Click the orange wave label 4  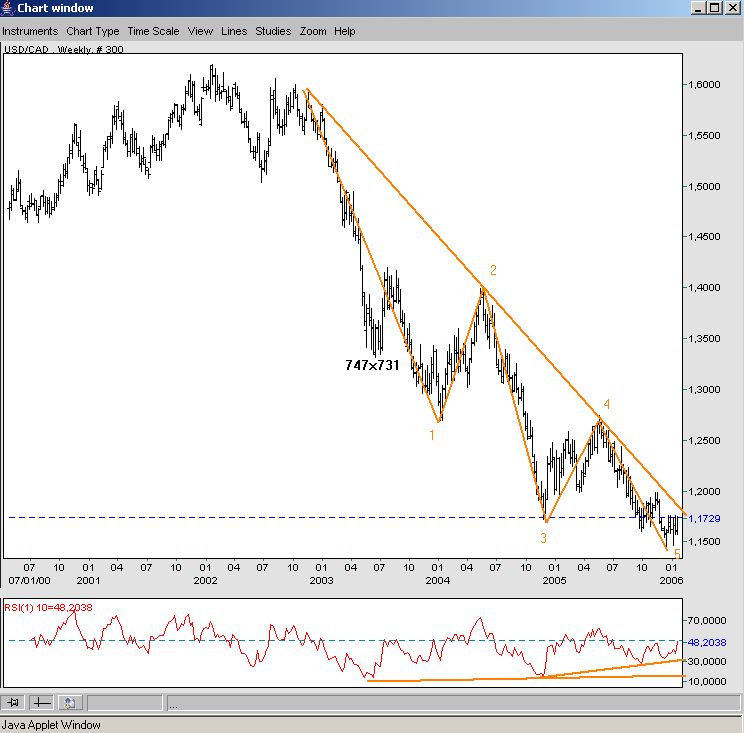pyautogui.click(x=606, y=404)
